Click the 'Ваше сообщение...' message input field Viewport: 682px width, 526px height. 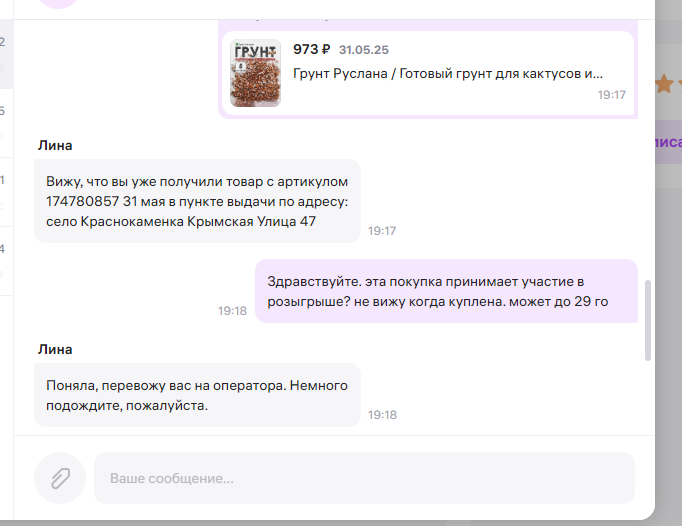364,478
